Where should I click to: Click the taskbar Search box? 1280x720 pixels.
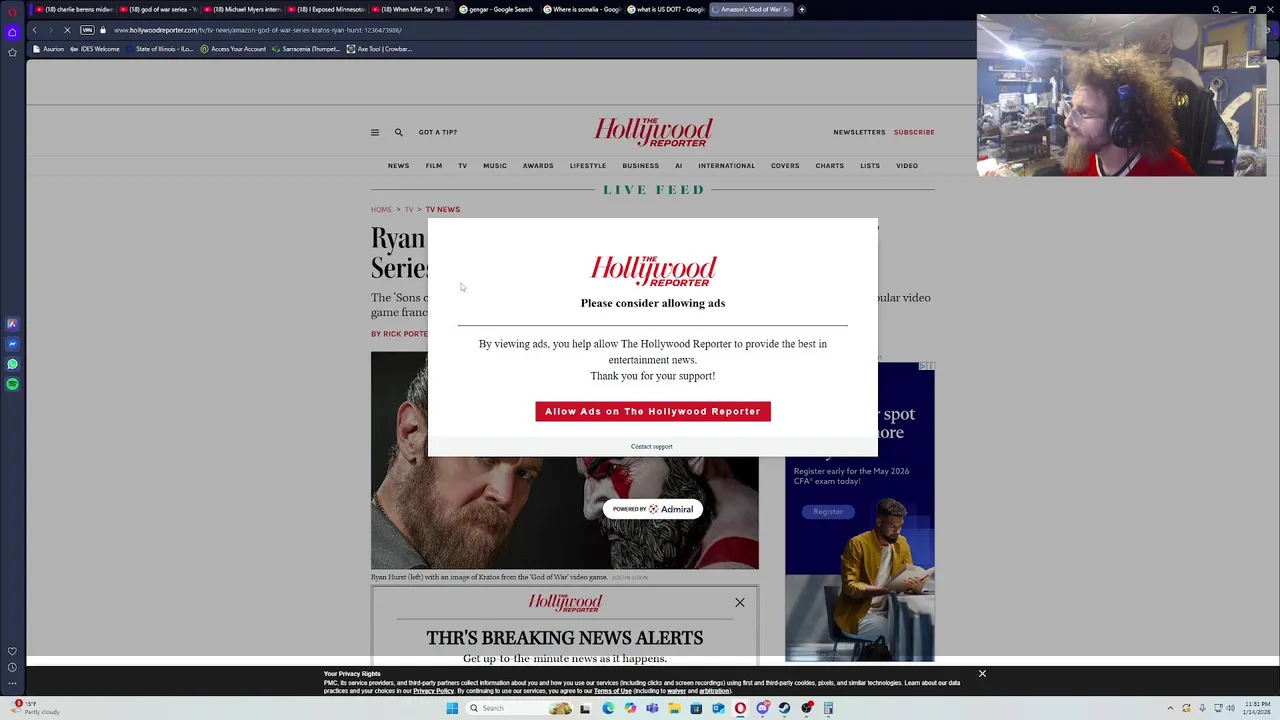(x=520, y=708)
